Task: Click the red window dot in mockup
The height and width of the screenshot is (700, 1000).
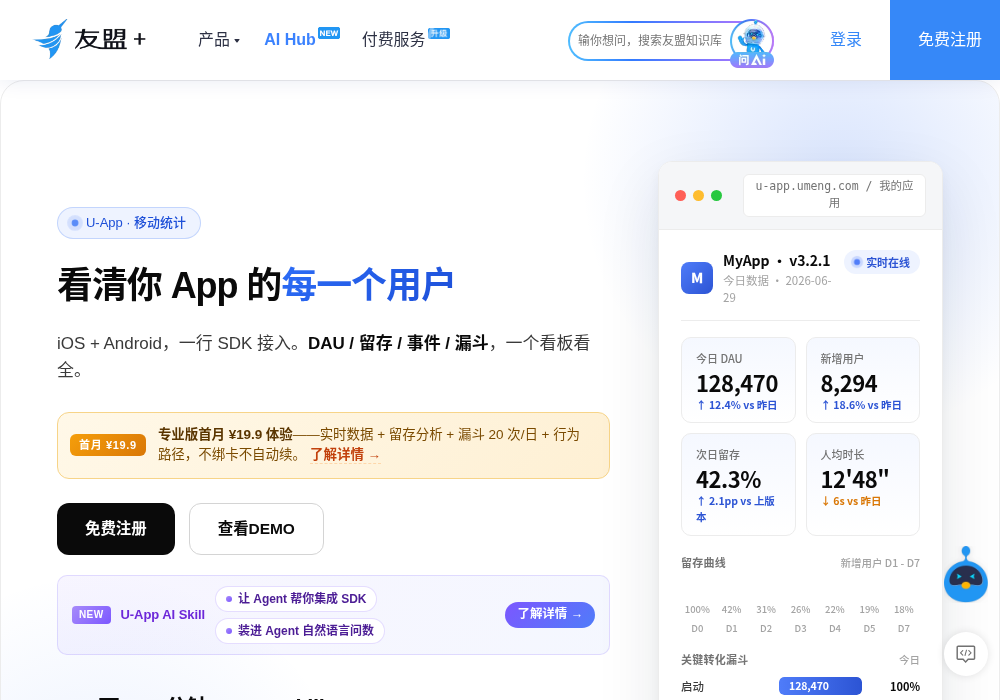Action: (x=680, y=196)
